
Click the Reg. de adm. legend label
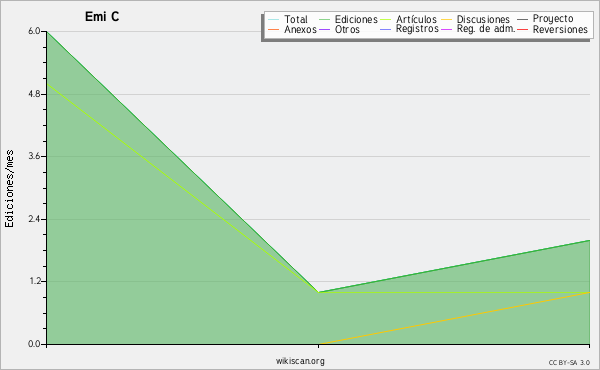point(486,29)
